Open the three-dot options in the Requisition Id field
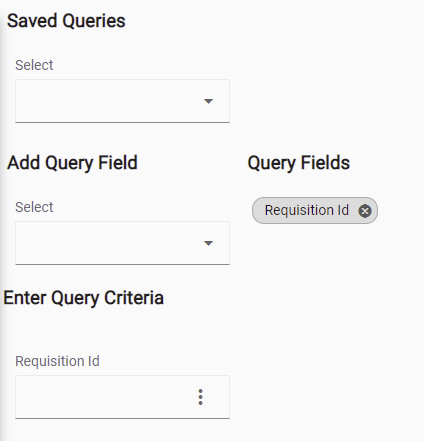424x441 pixels. [x=200, y=397]
